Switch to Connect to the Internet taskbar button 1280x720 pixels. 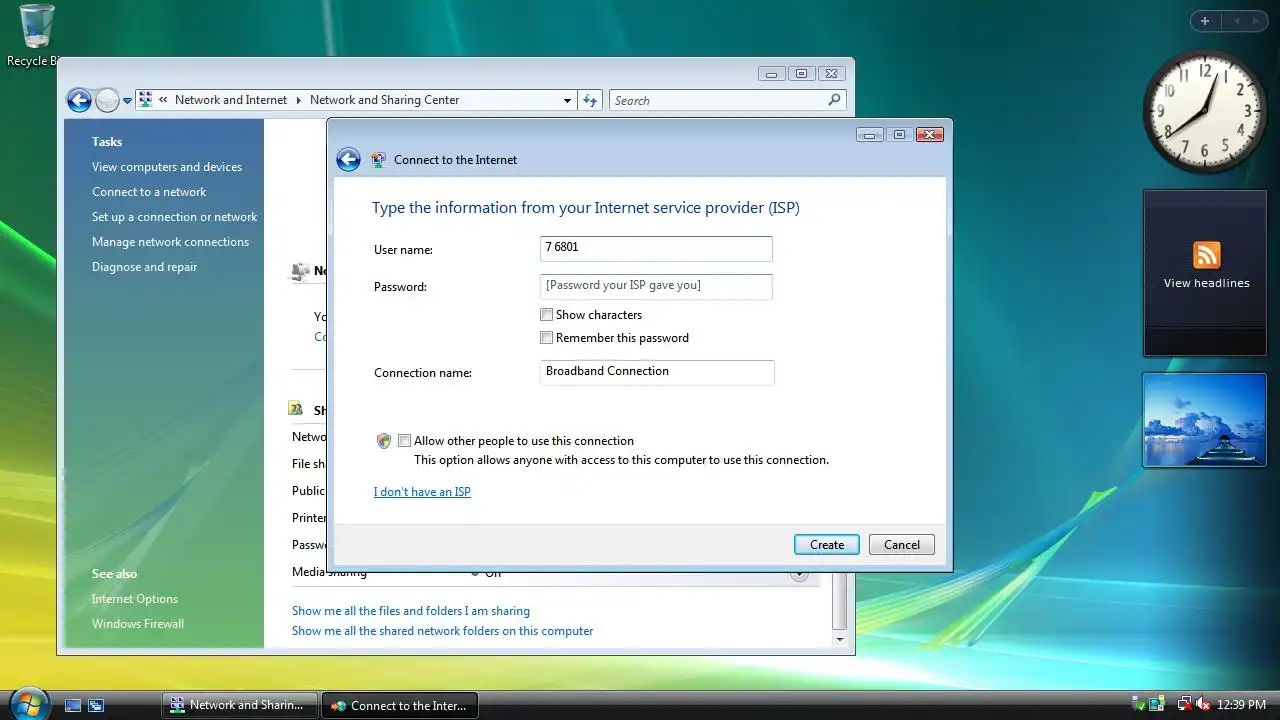pyautogui.click(x=401, y=705)
